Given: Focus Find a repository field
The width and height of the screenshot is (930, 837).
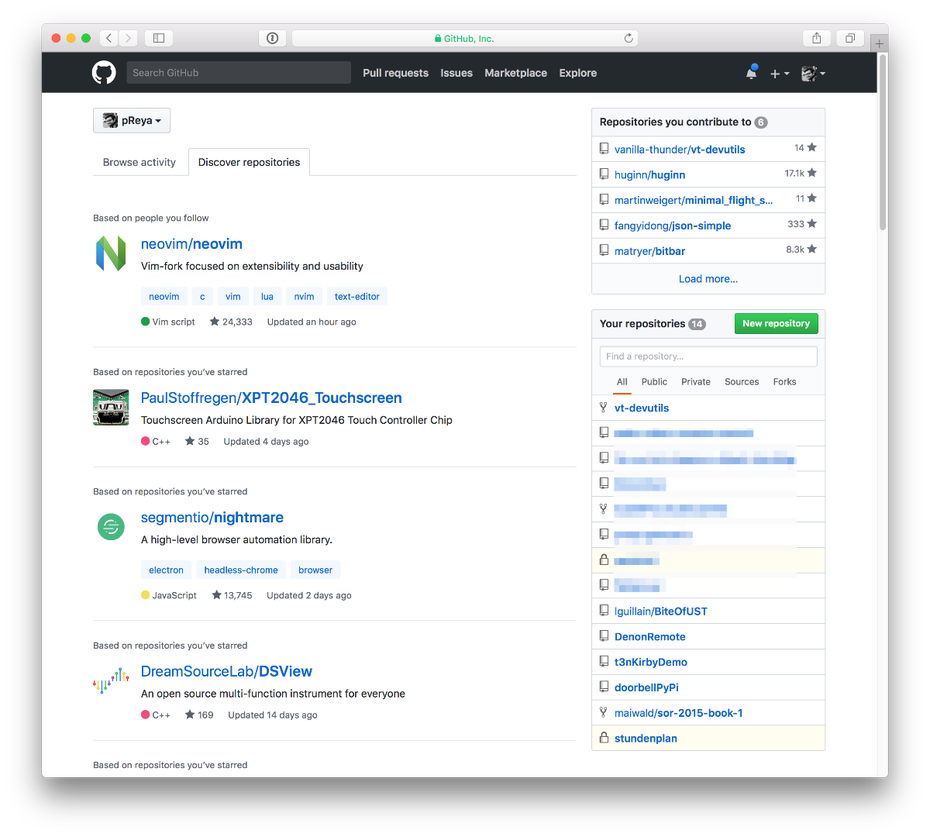Looking at the screenshot, I should [x=708, y=357].
